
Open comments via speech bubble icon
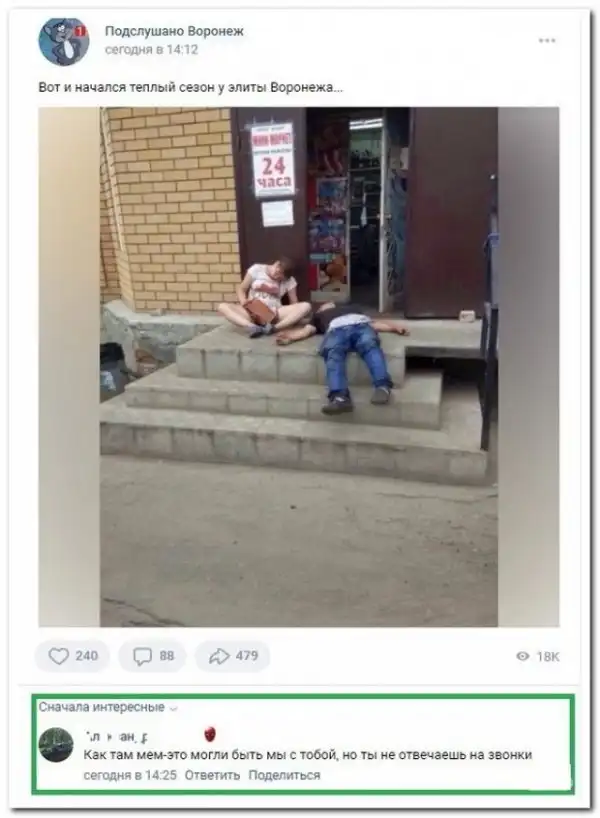click(x=142, y=656)
